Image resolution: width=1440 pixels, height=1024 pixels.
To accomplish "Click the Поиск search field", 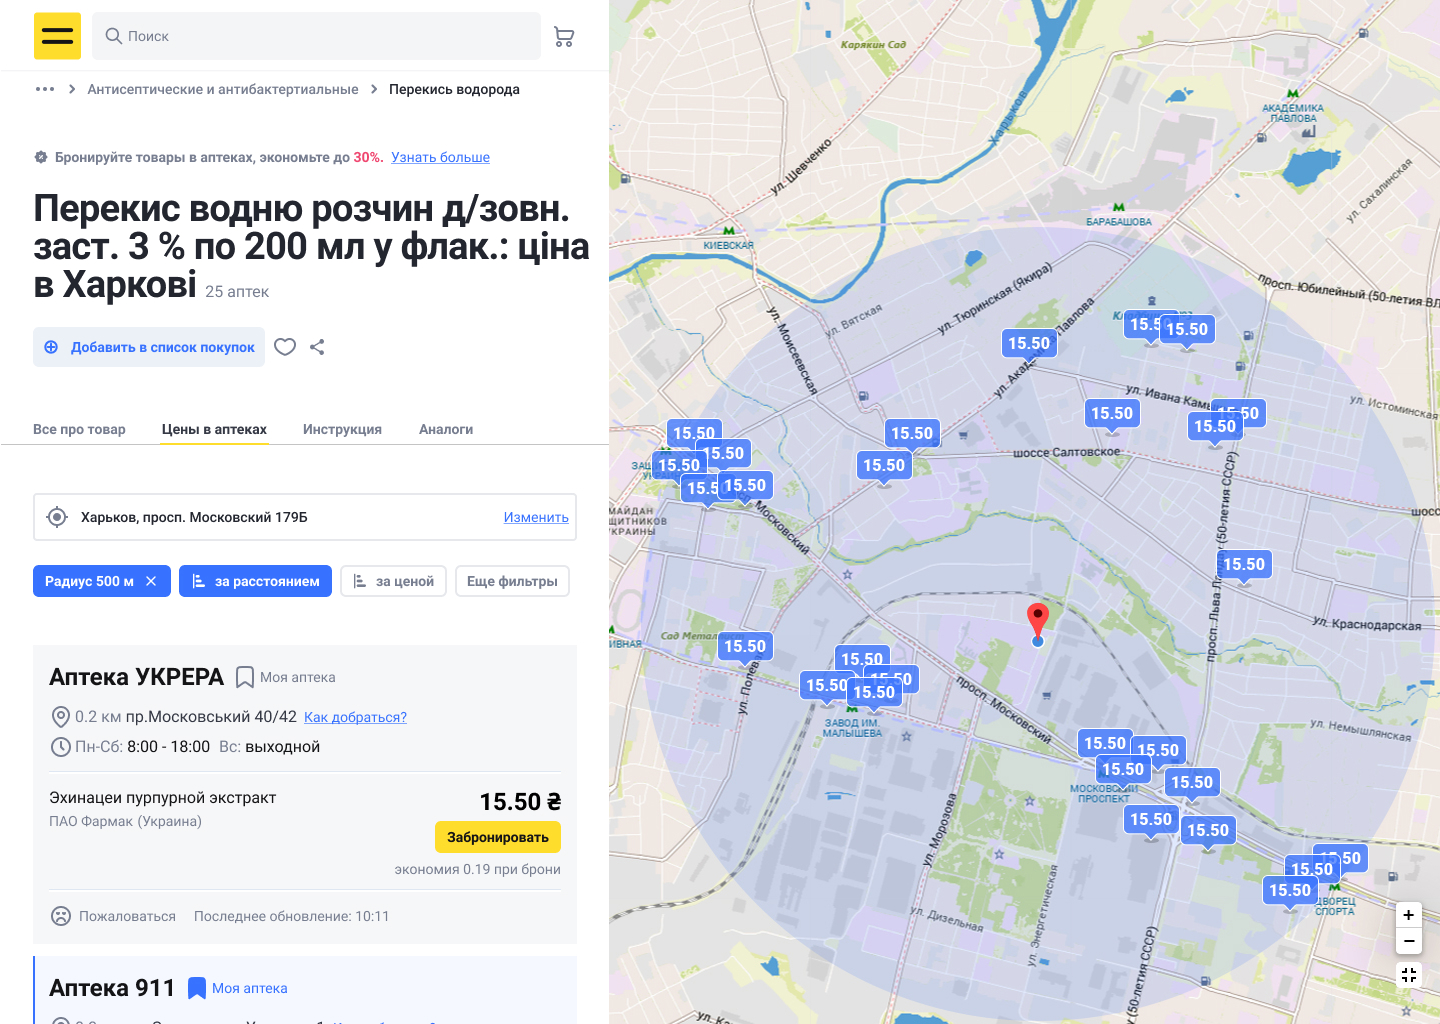I will pyautogui.click(x=317, y=36).
